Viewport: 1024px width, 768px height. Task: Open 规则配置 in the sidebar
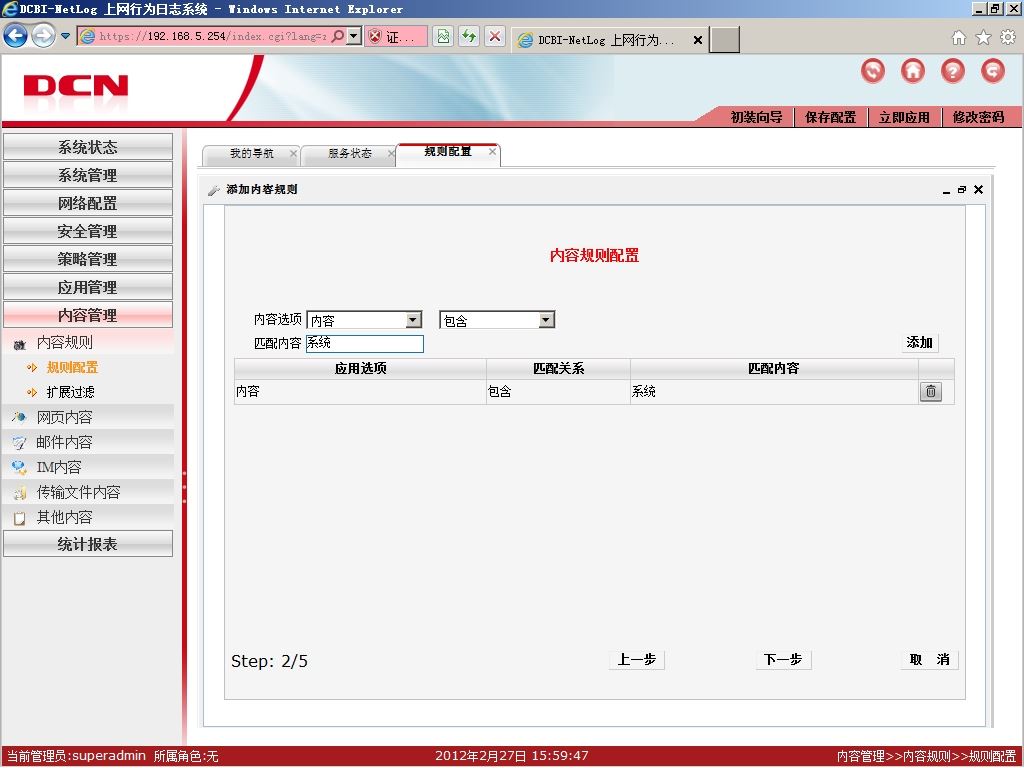pyautogui.click(x=72, y=368)
